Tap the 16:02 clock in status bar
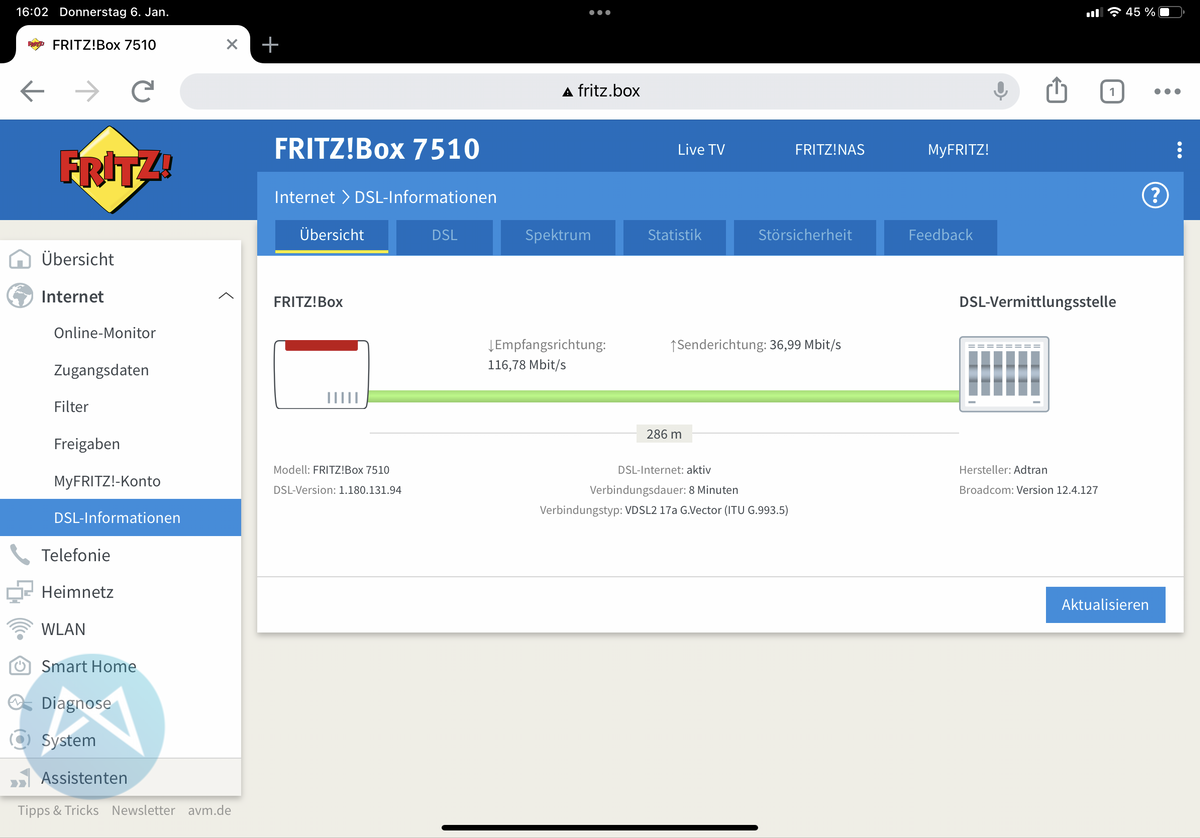 [30, 12]
